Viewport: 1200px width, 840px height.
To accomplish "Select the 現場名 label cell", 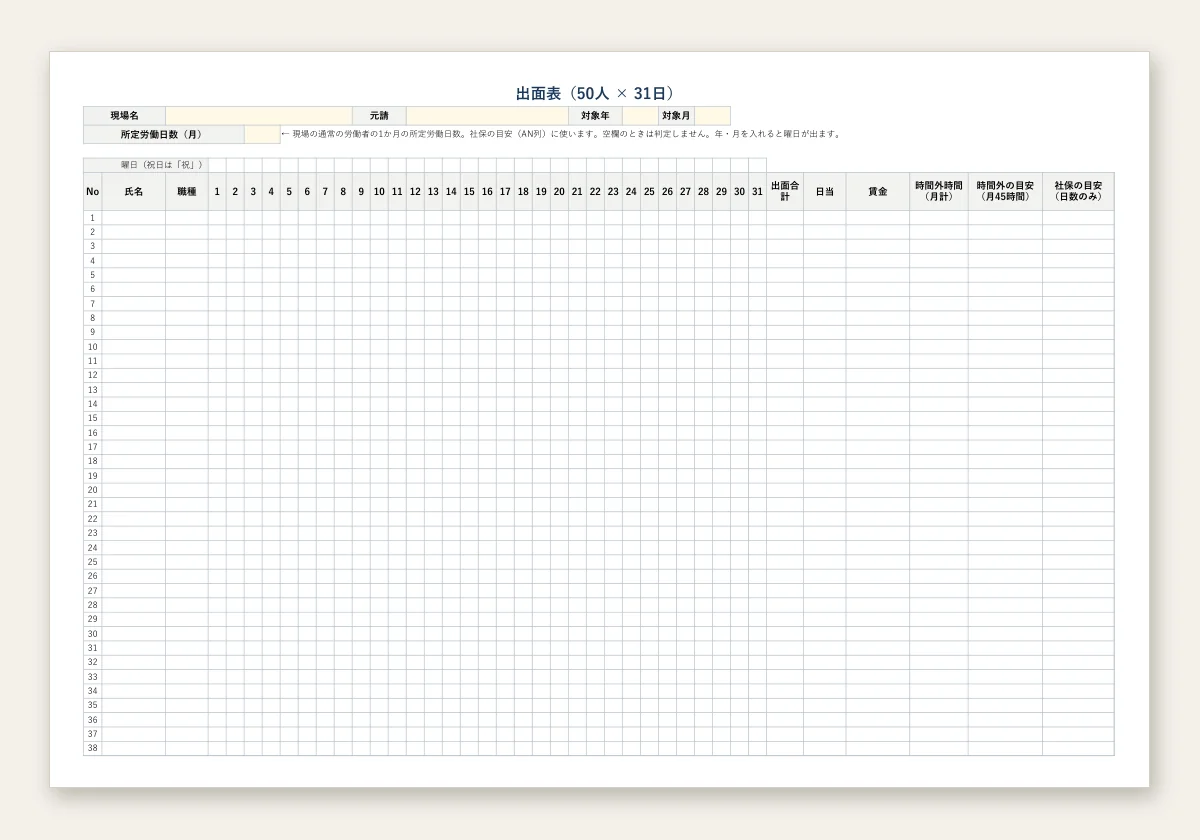I will (x=125, y=116).
